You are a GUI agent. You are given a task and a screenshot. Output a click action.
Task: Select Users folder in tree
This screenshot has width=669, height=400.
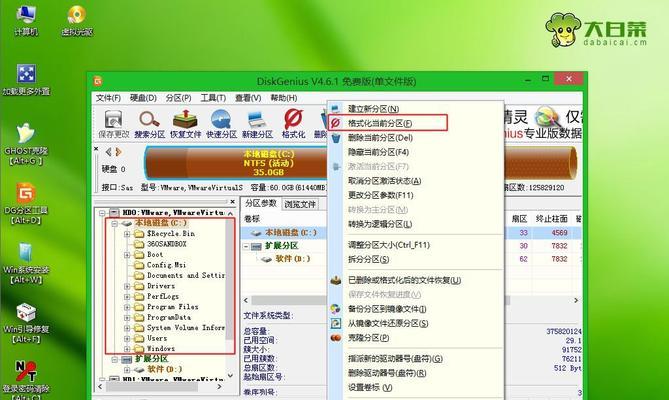[157, 338]
